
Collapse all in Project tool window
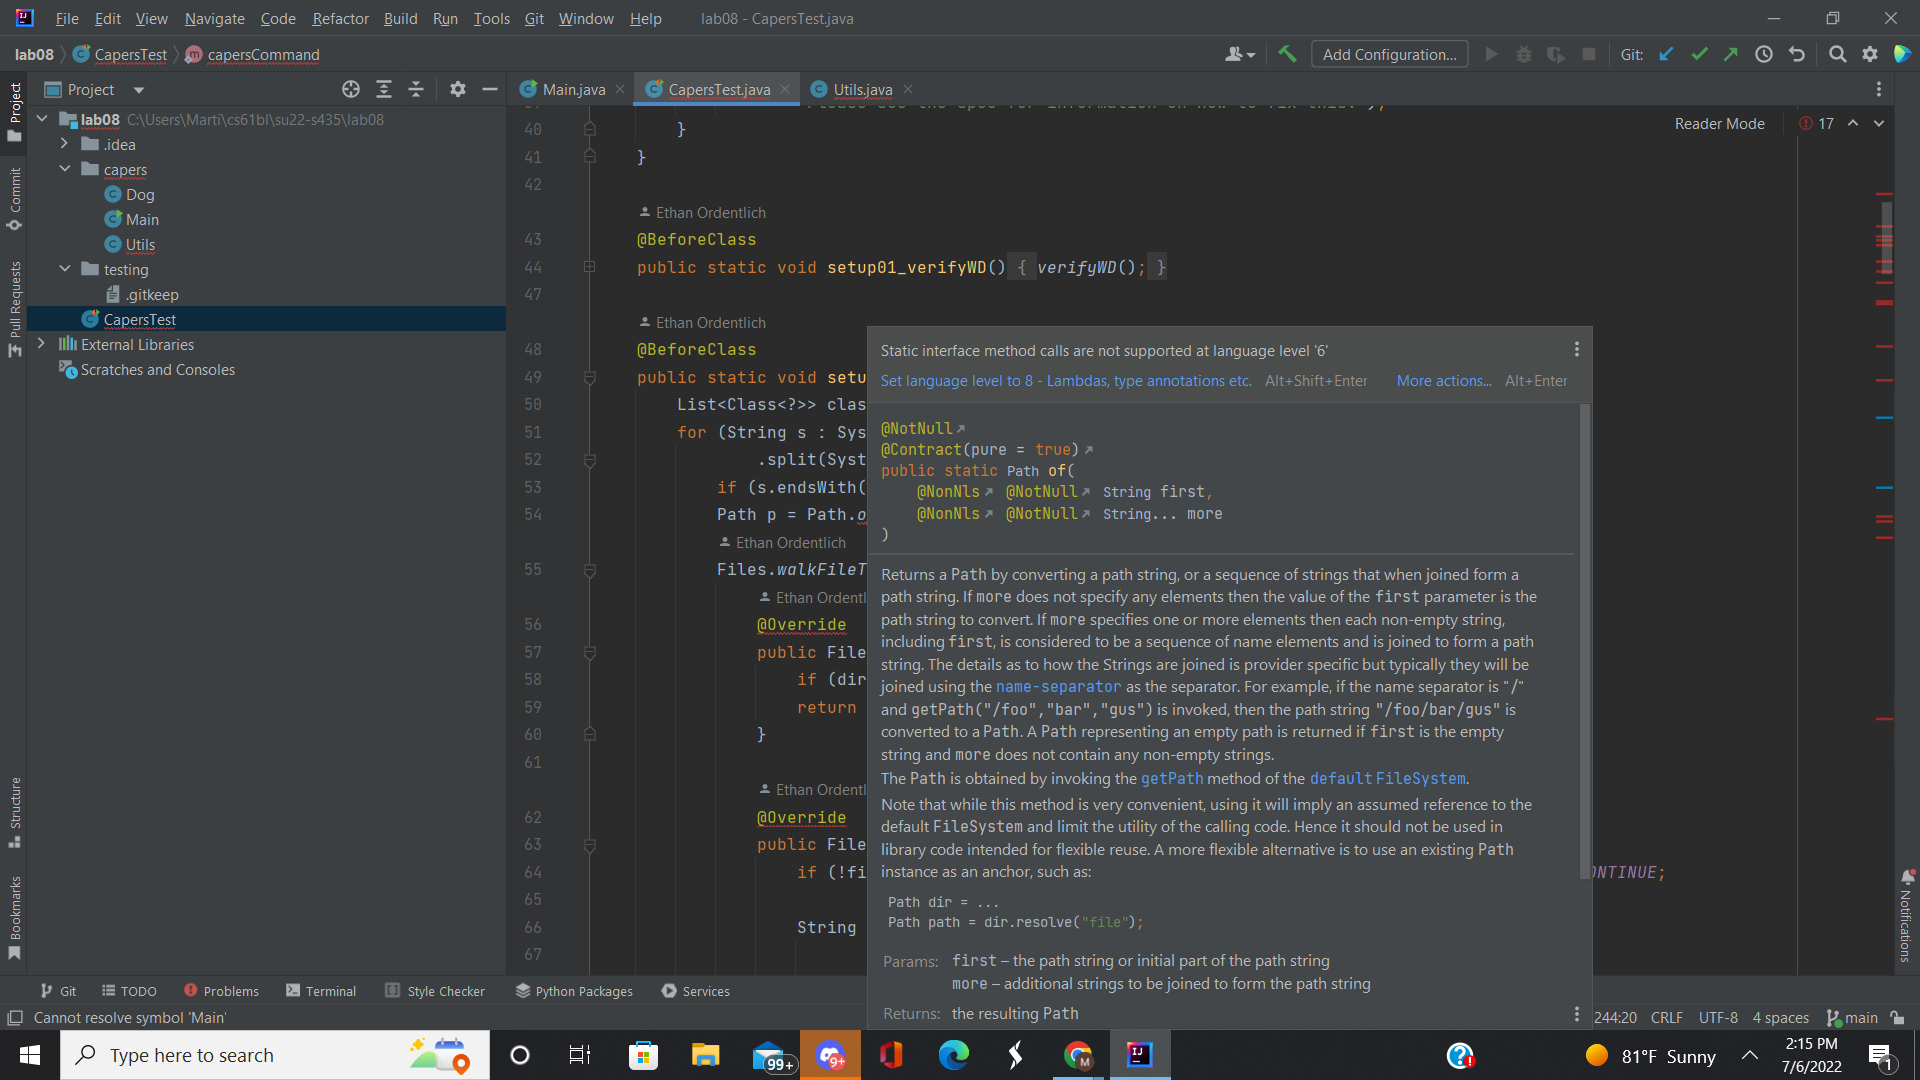coord(416,90)
